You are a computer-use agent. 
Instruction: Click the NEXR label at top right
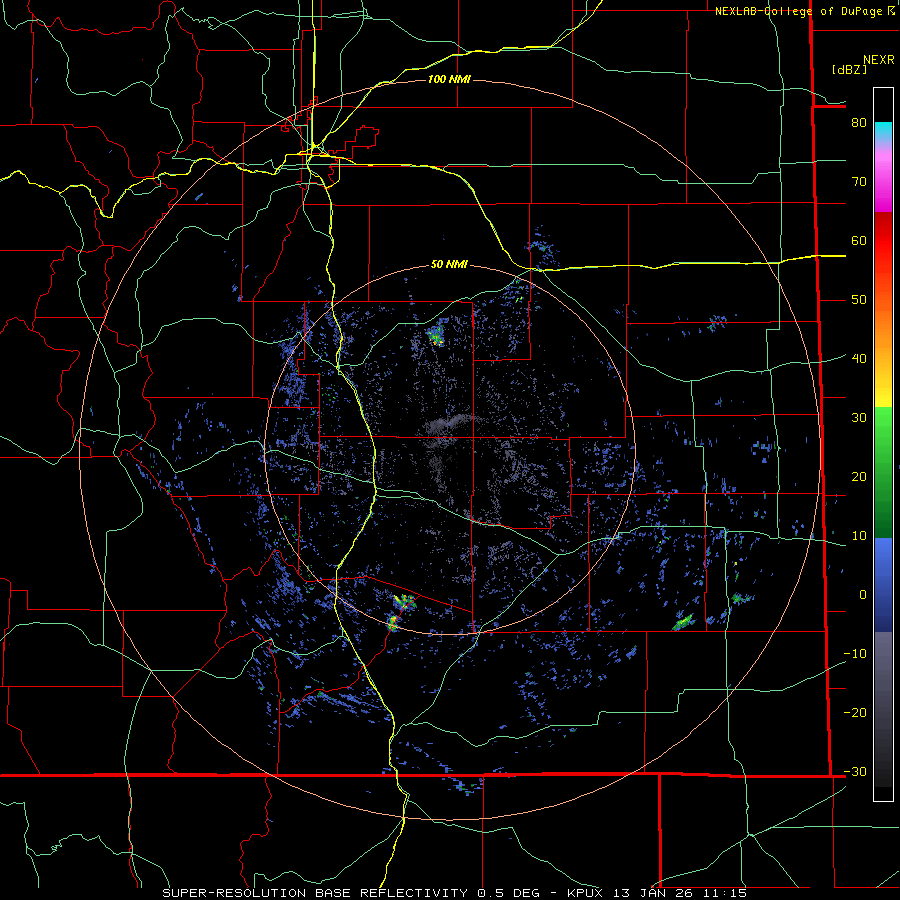[879, 60]
